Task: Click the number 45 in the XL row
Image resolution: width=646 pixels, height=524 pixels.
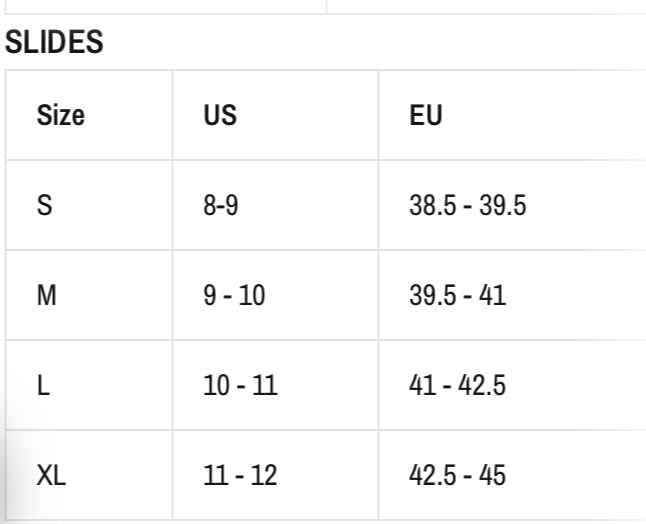Action: [492, 475]
